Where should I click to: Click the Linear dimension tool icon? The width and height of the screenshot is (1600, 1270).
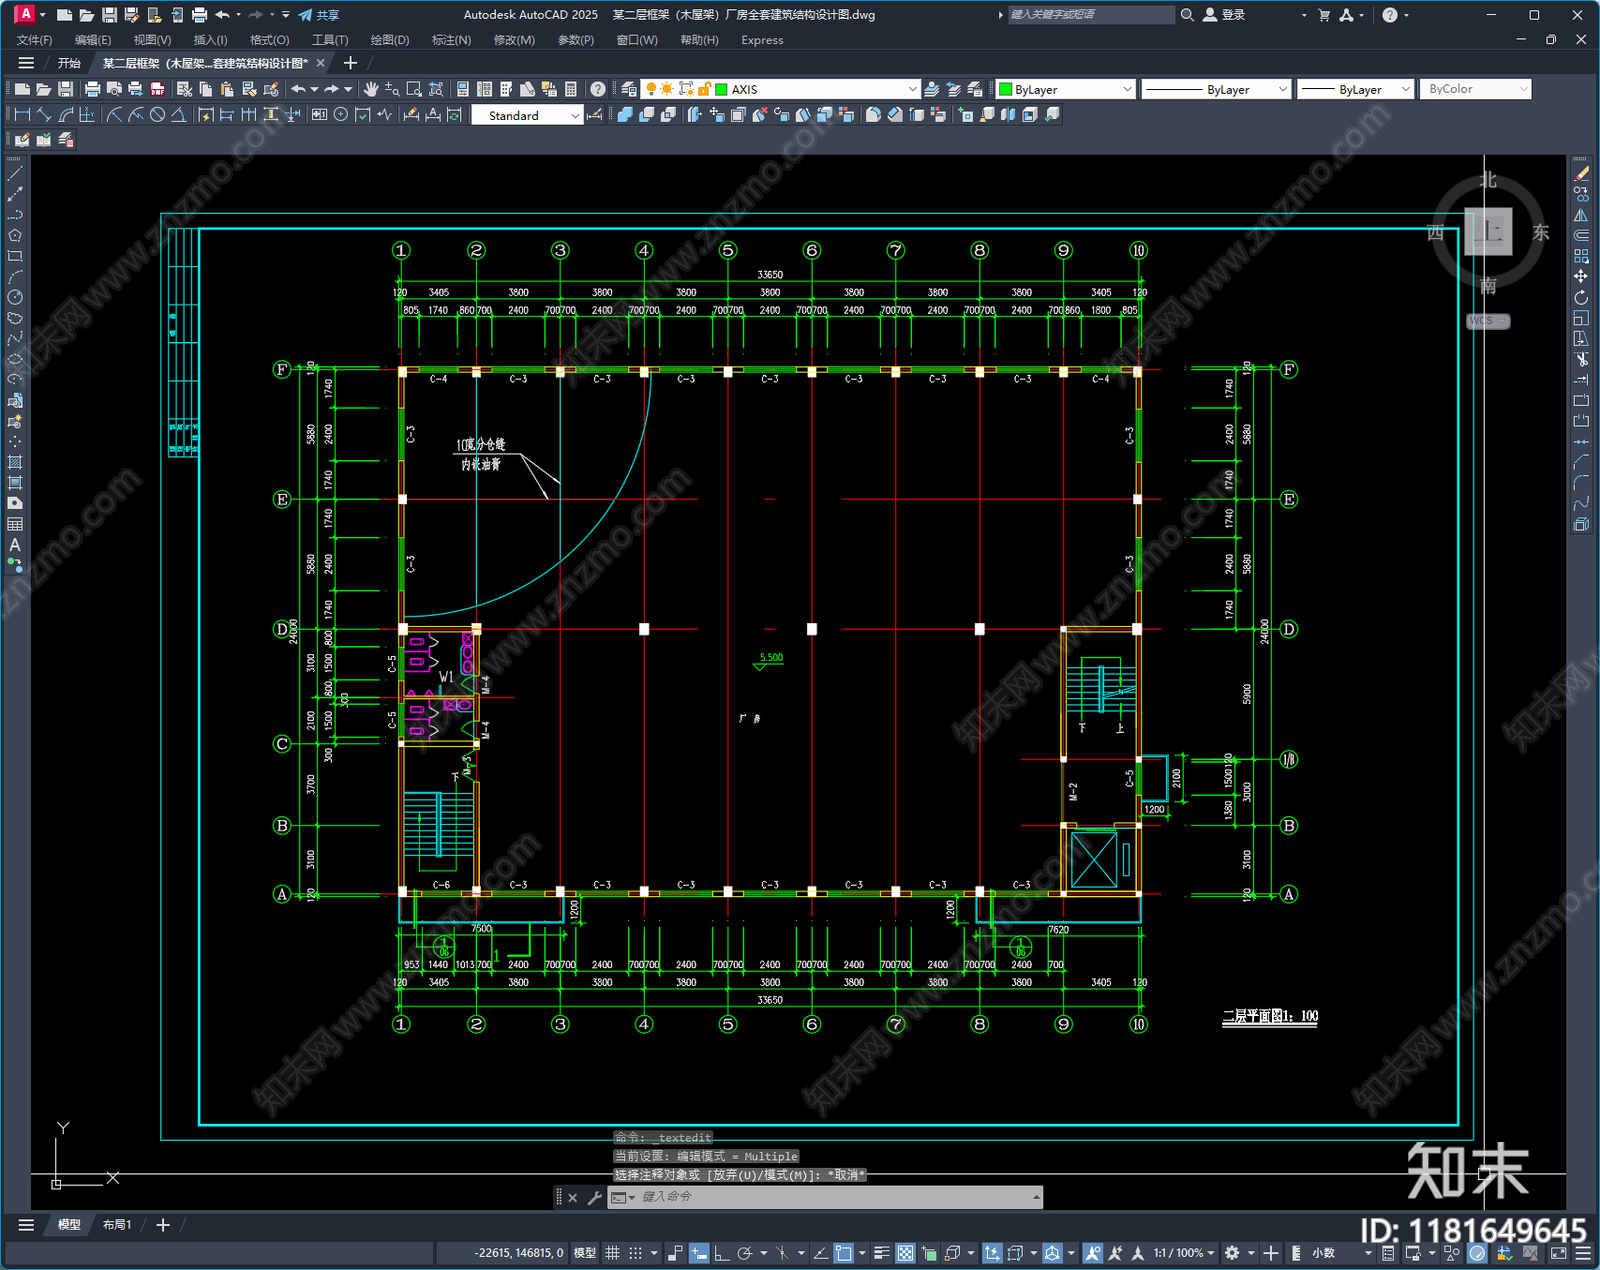coord(22,115)
